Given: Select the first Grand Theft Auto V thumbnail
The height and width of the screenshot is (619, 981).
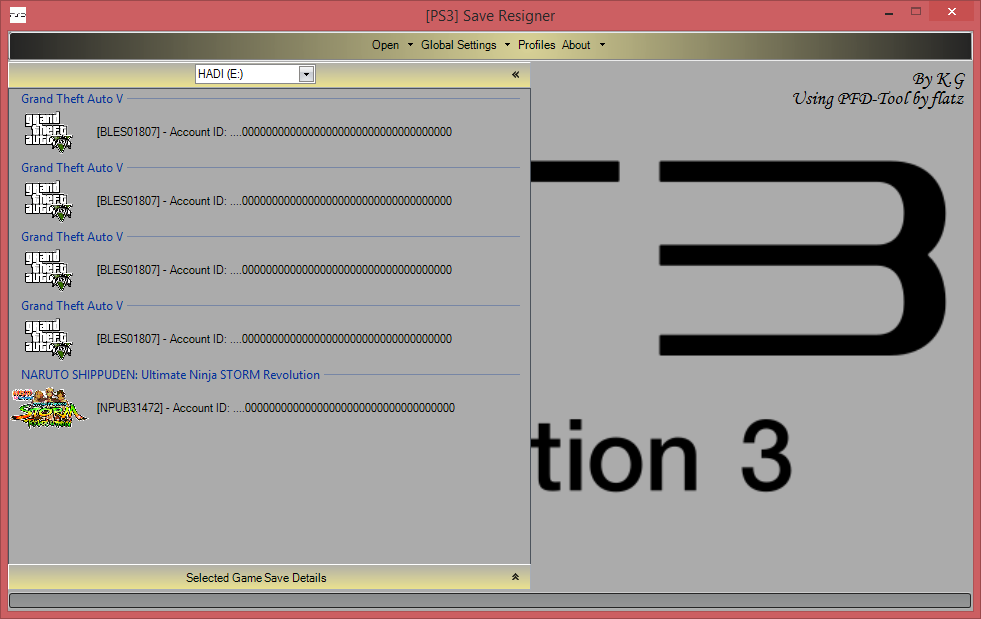Looking at the screenshot, I should [x=48, y=131].
